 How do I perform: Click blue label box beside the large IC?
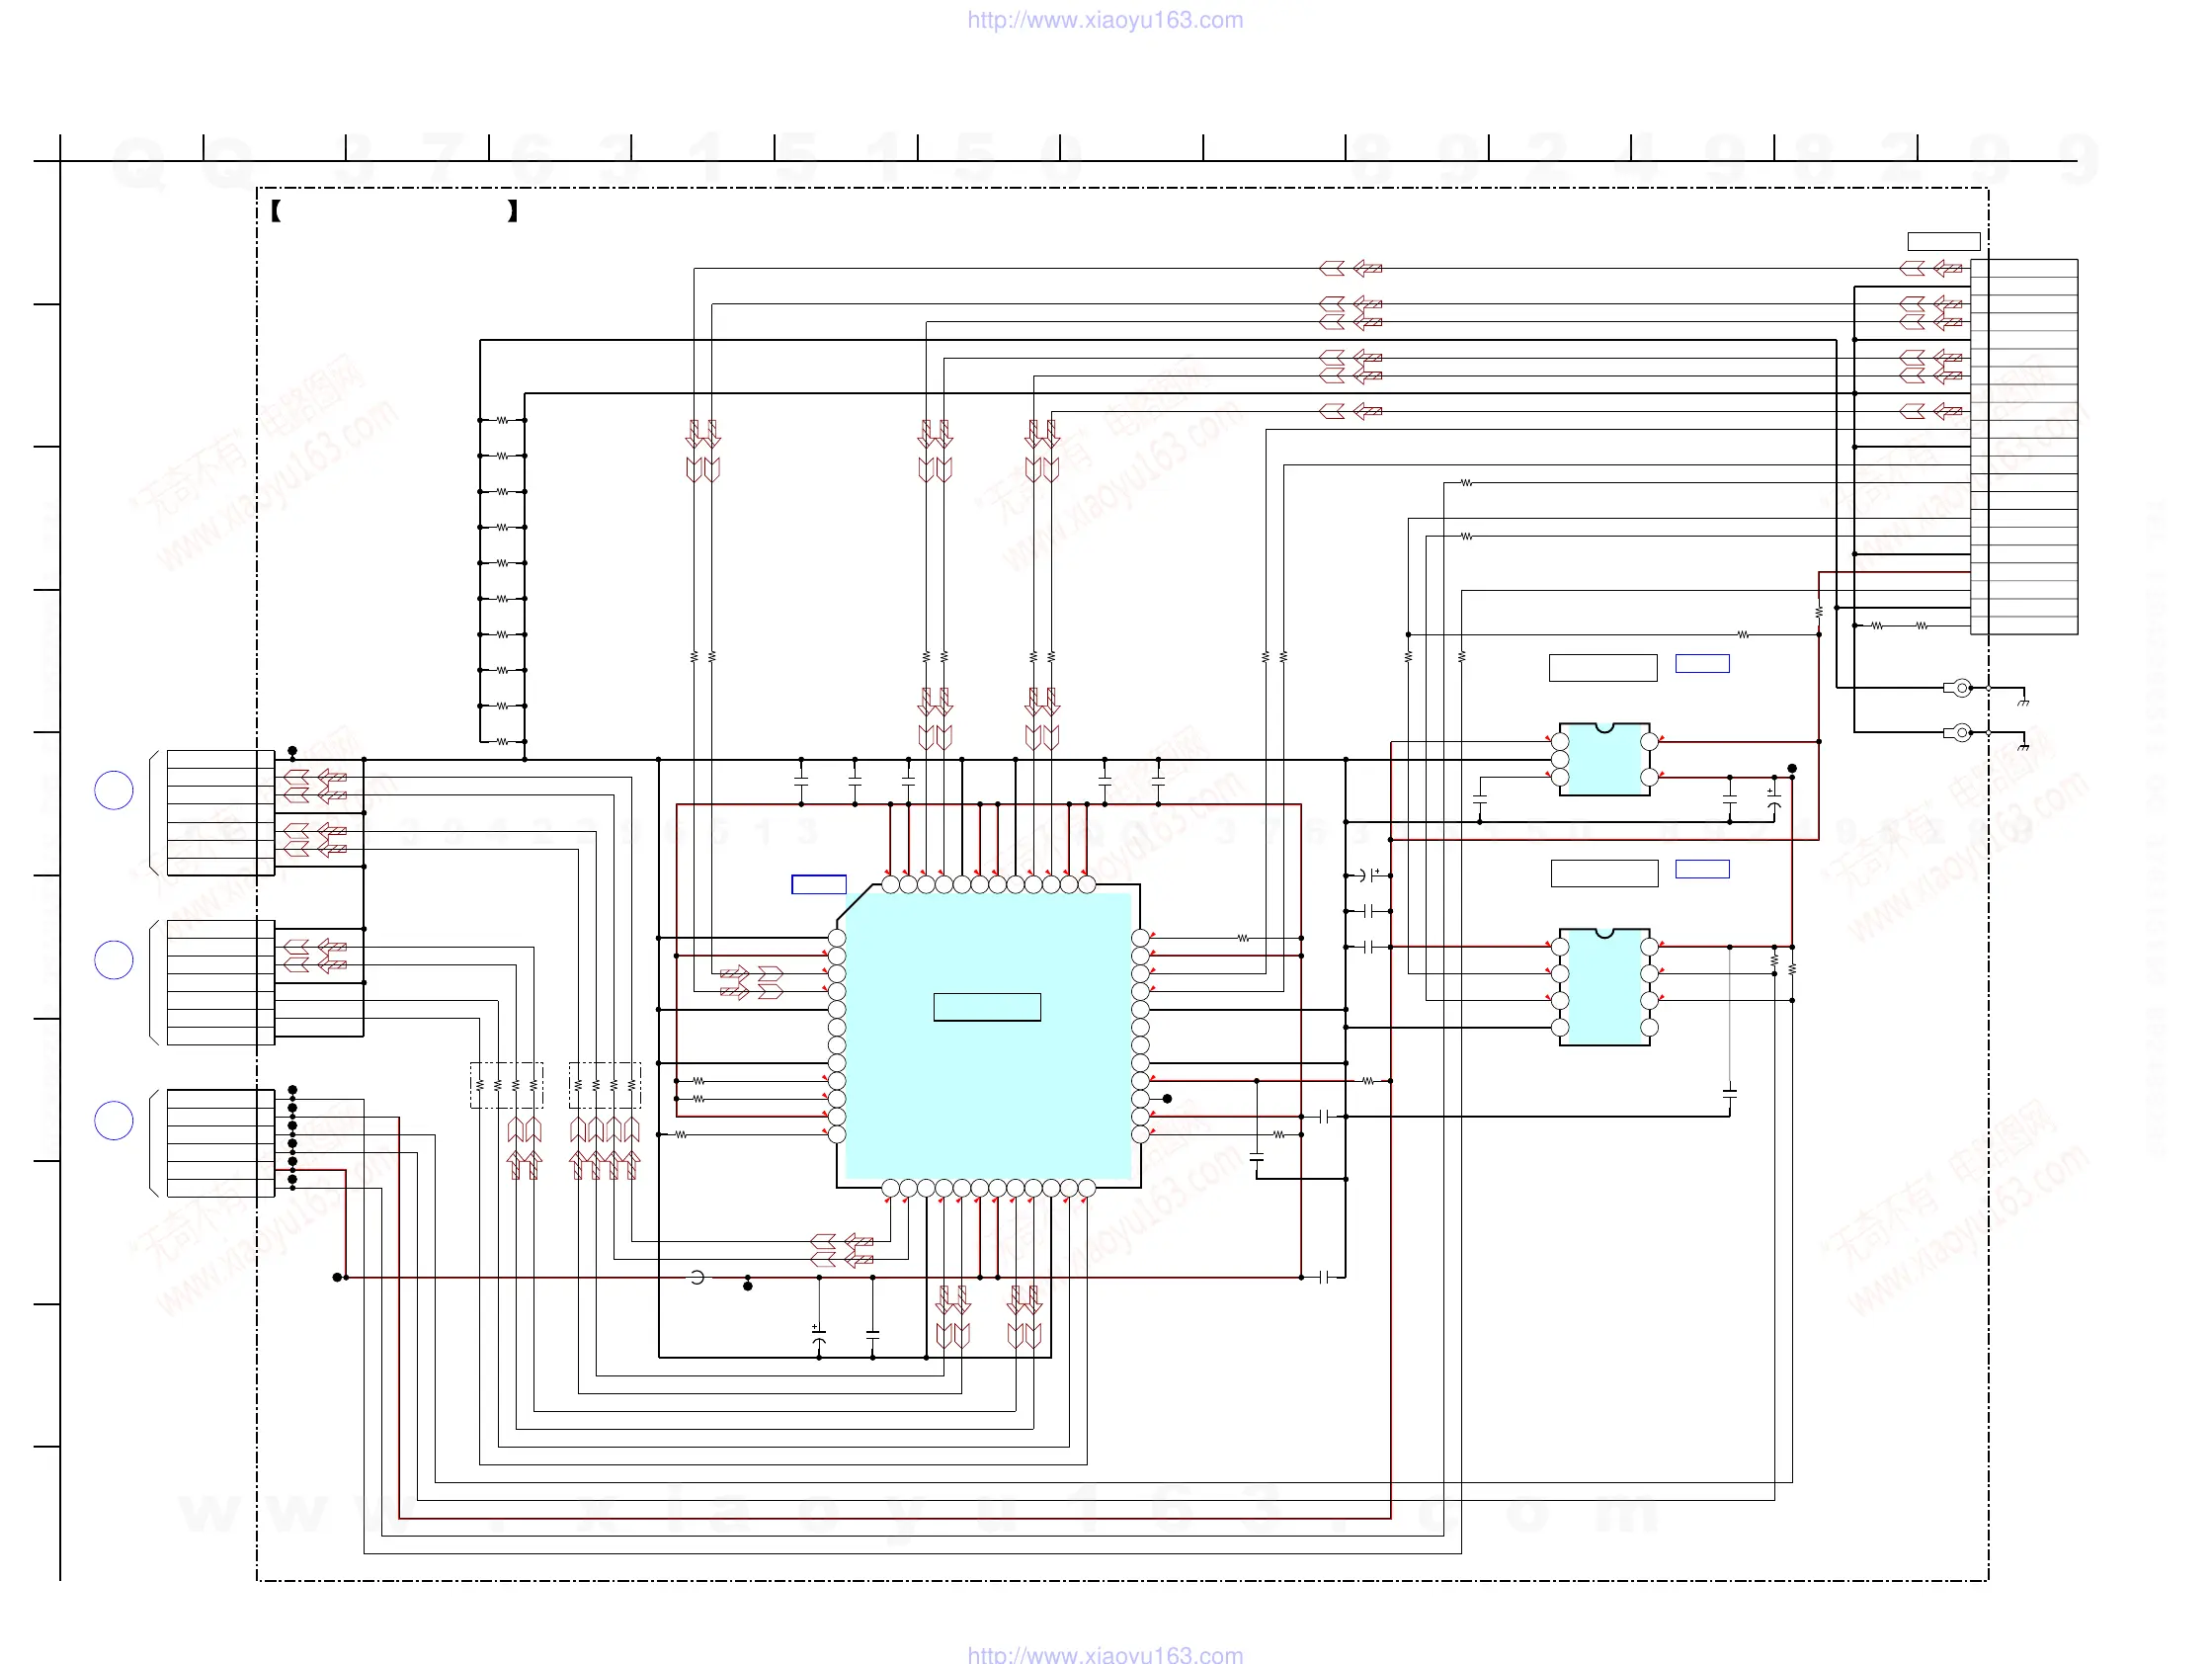819,884
